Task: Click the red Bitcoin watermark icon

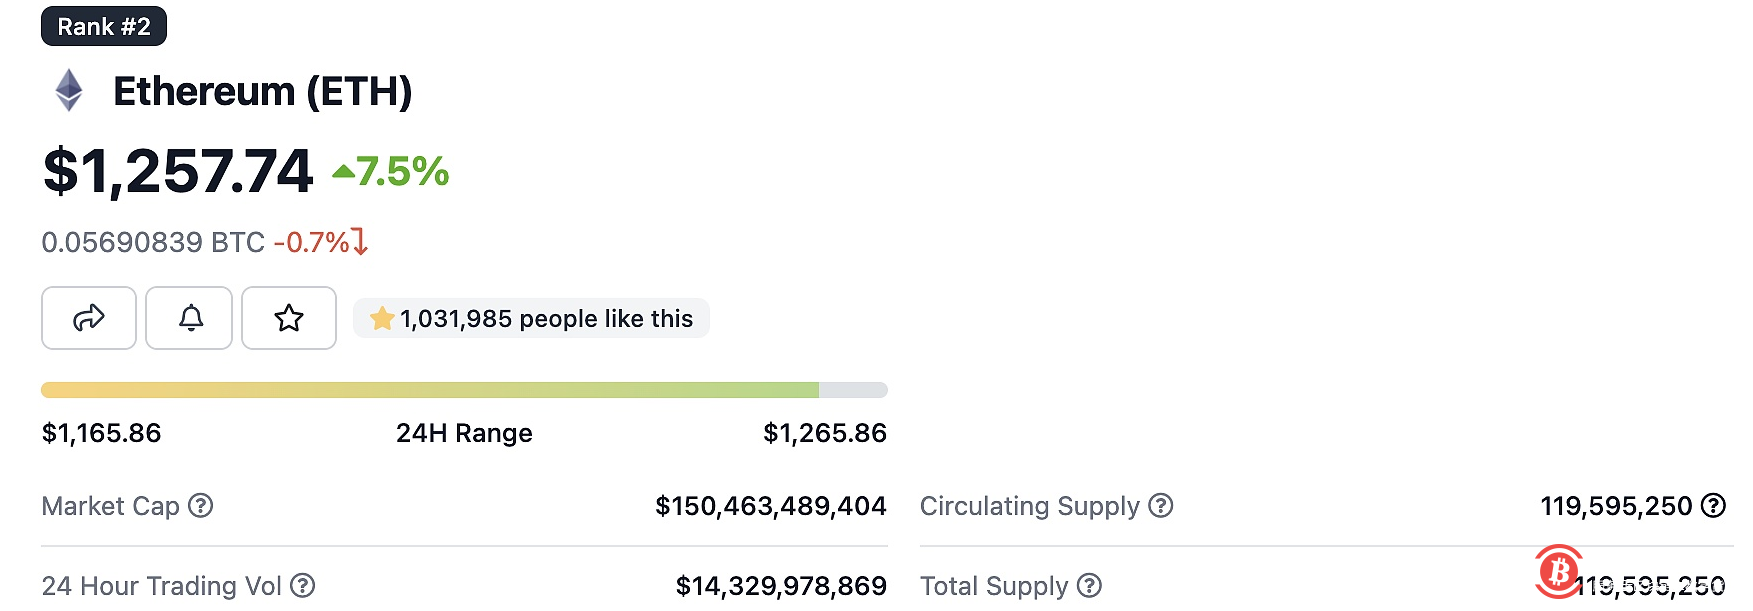Action: click(1556, 570)
